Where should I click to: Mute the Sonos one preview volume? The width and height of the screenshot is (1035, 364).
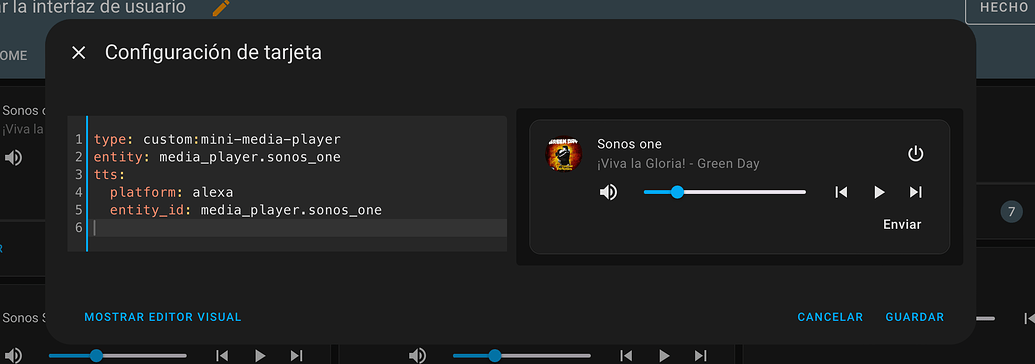tap(608, 192)
